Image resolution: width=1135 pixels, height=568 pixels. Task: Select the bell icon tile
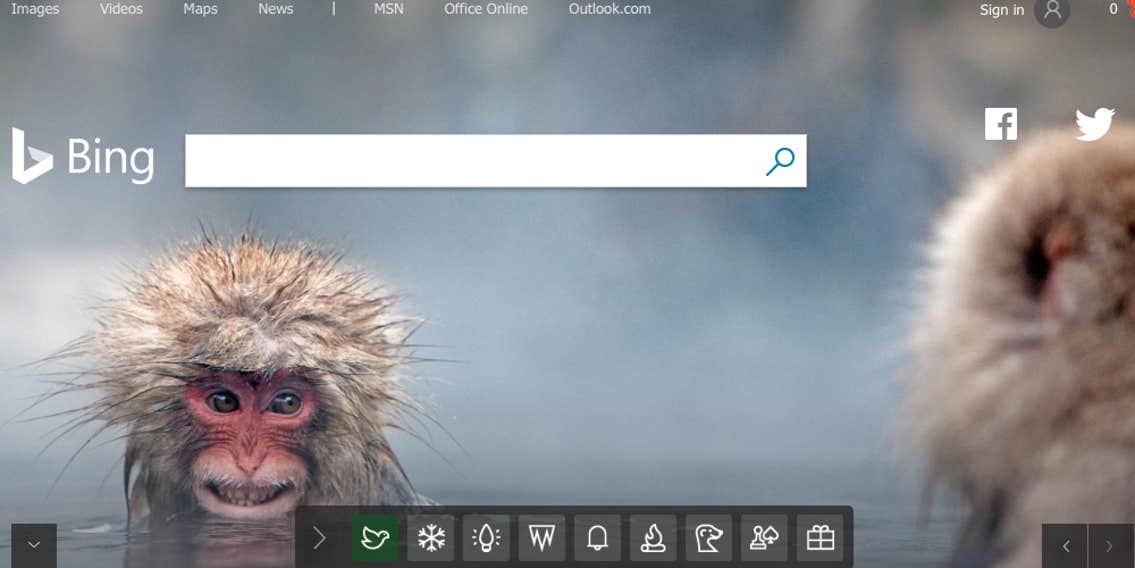pos(598,538)
